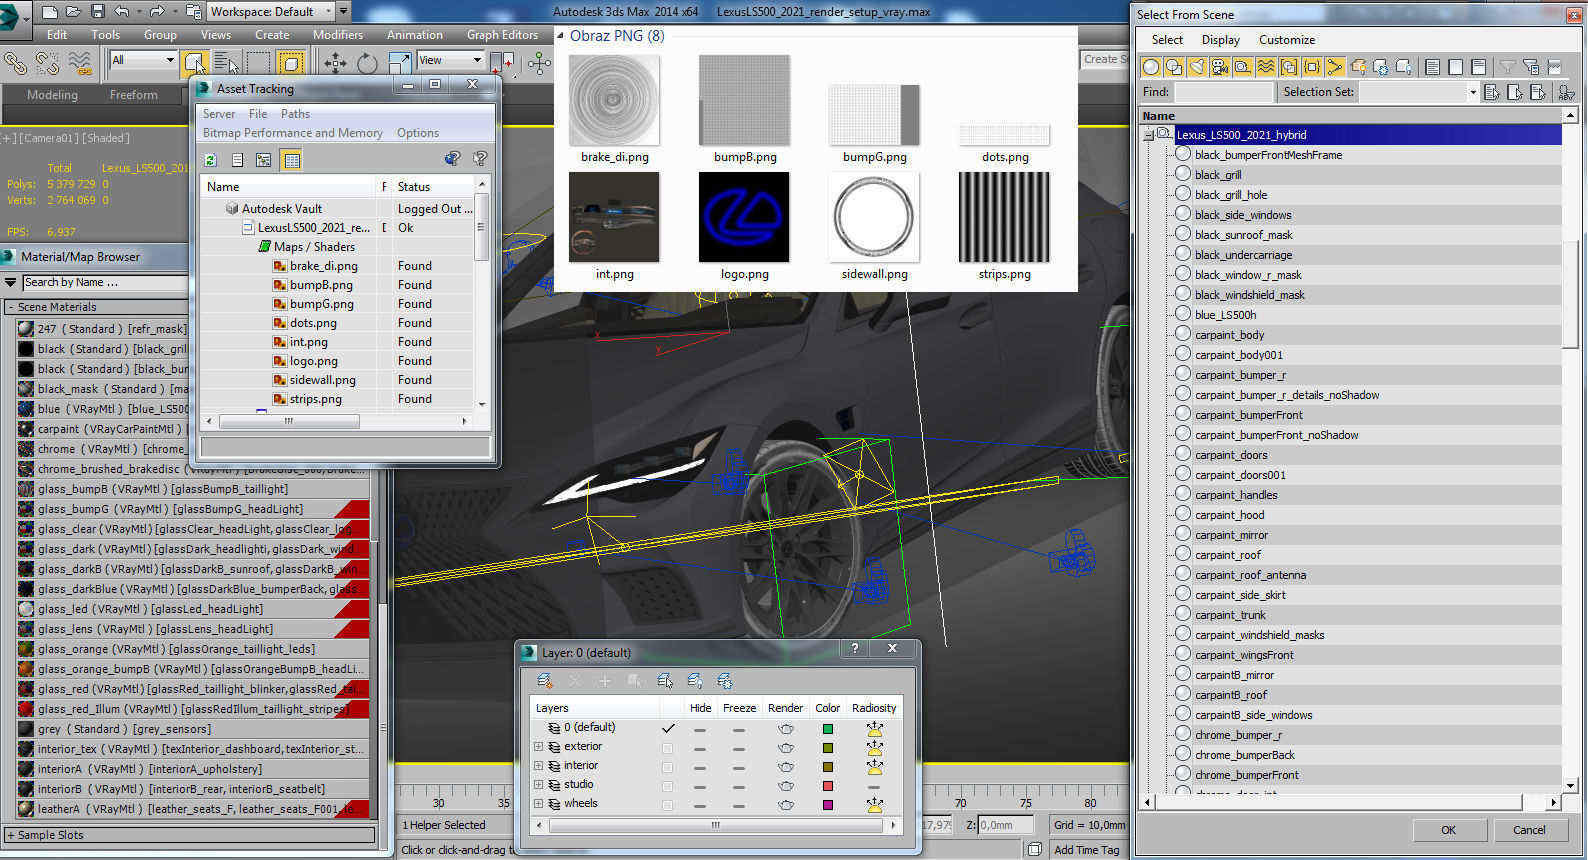Toggle Freeze for the interior layer

[x=739, y=767]
